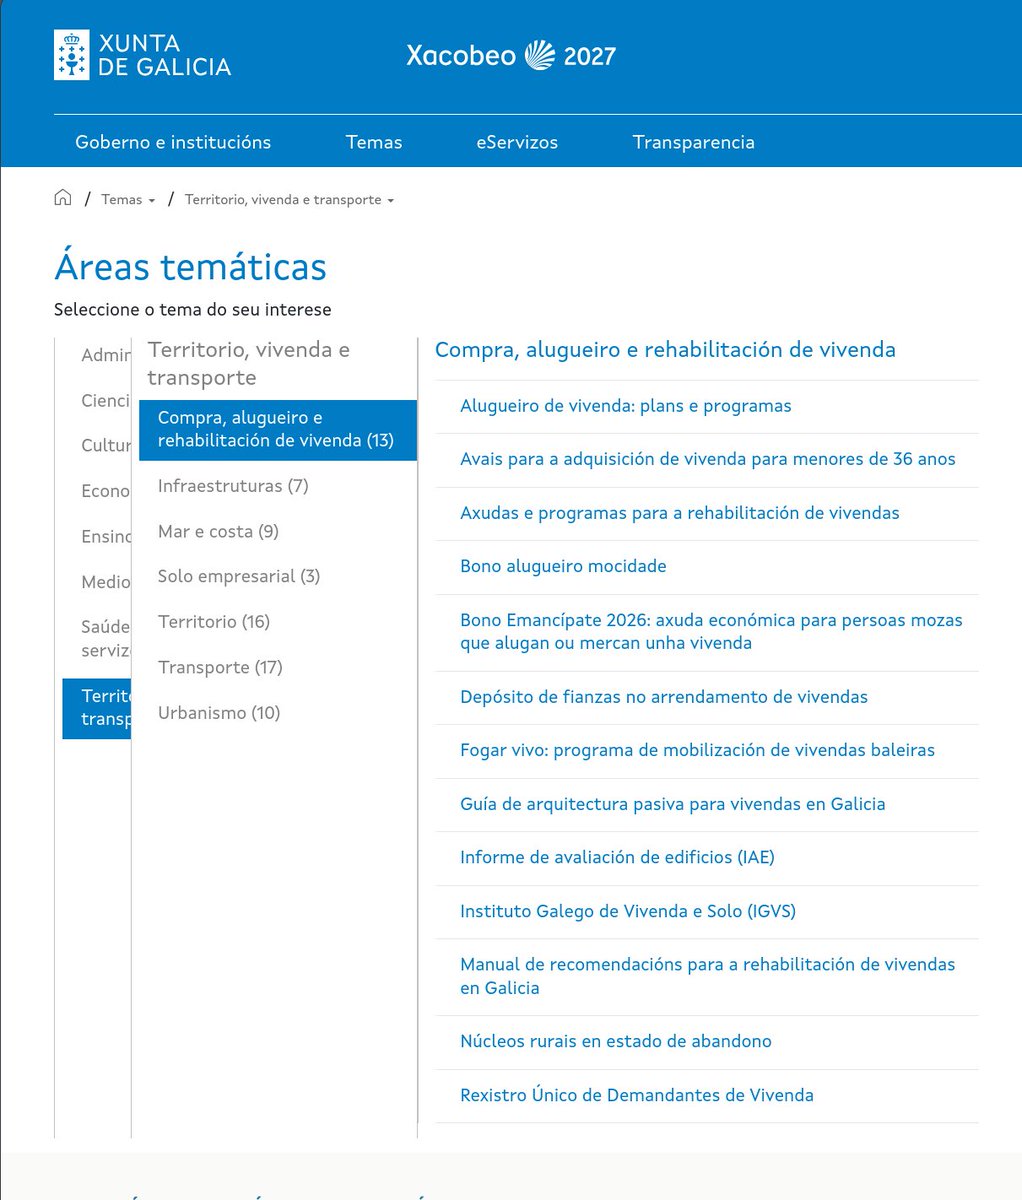This screenshot has height=1200, width=1022.
Task: Open the Temas main menu item
Action: tap(374, 142)
